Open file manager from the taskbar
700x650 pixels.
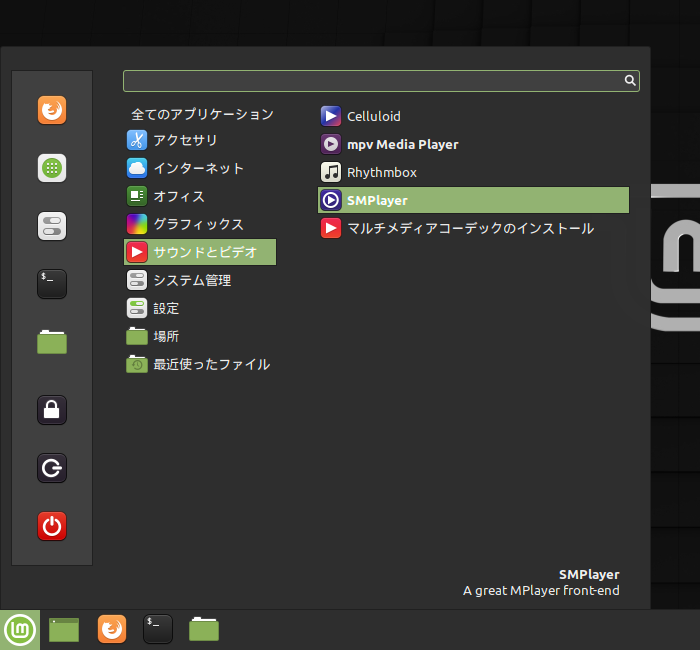coord(204,629)
